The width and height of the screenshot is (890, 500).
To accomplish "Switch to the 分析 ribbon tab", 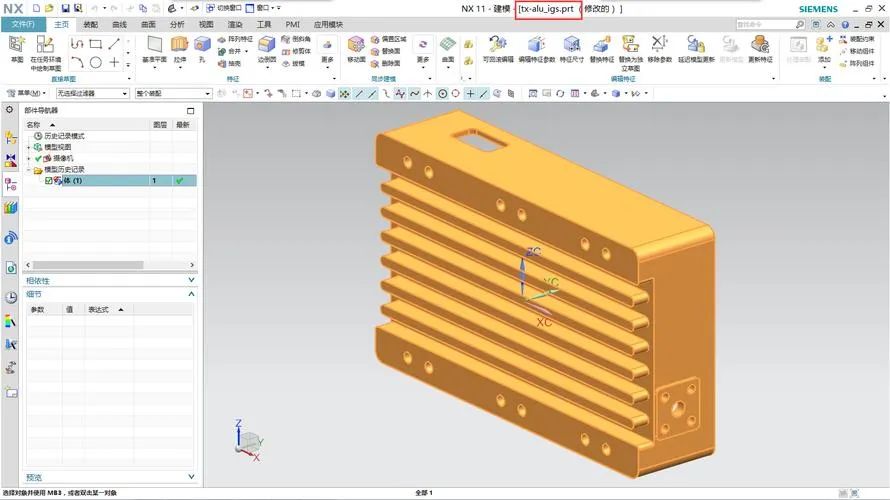I will (176, 24).
